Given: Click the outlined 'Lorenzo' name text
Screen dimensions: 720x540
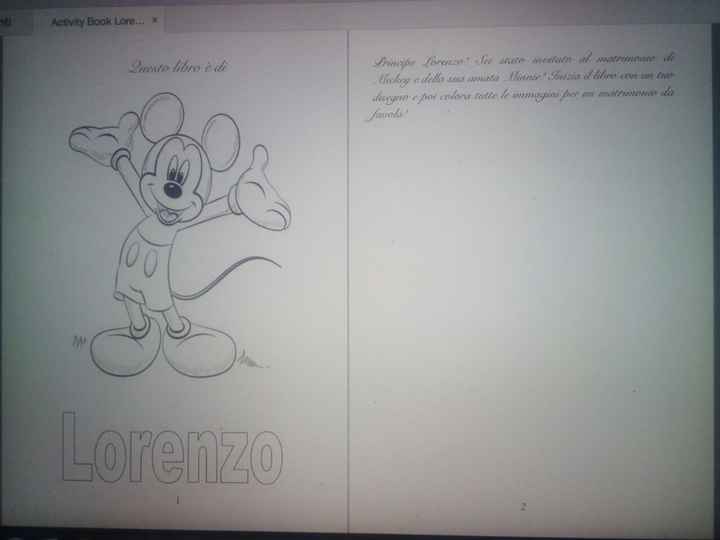Looking at the screenshot, I should tap(172, 449).
